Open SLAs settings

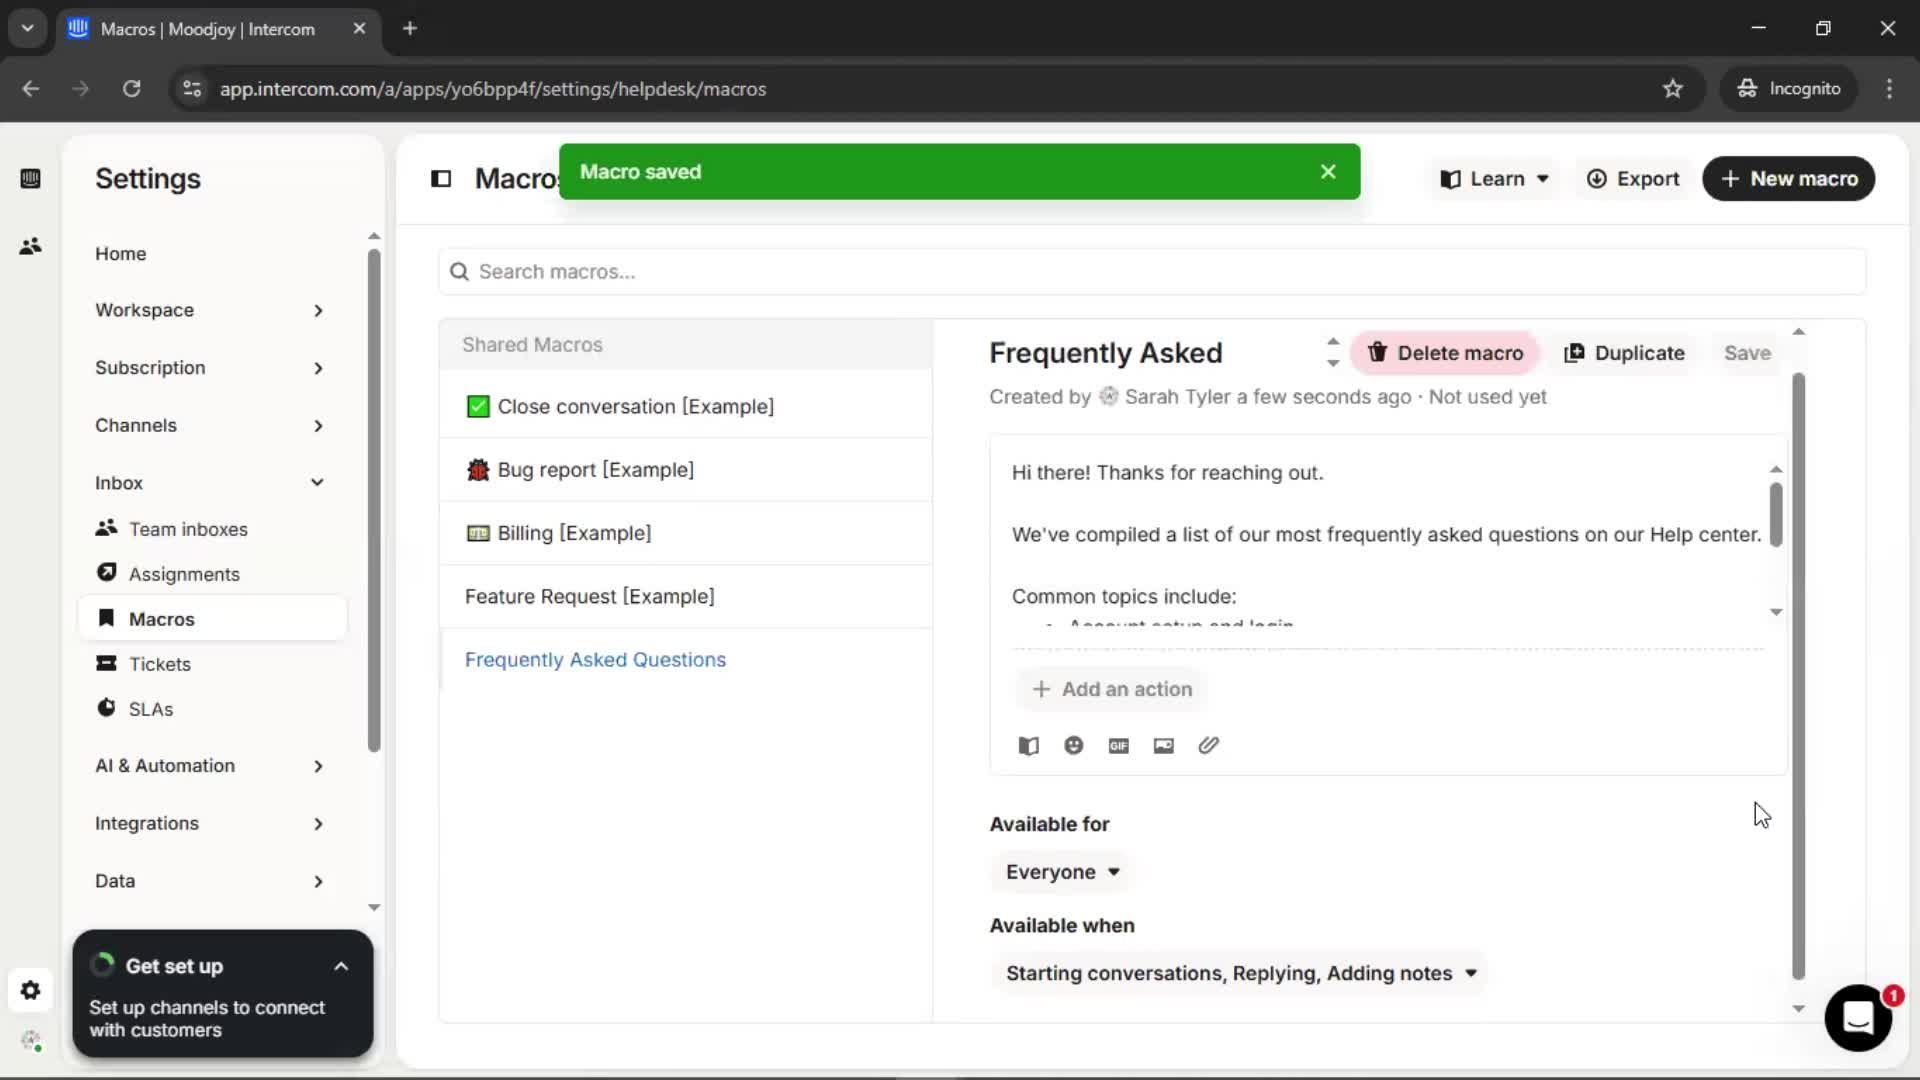(151, 709)
